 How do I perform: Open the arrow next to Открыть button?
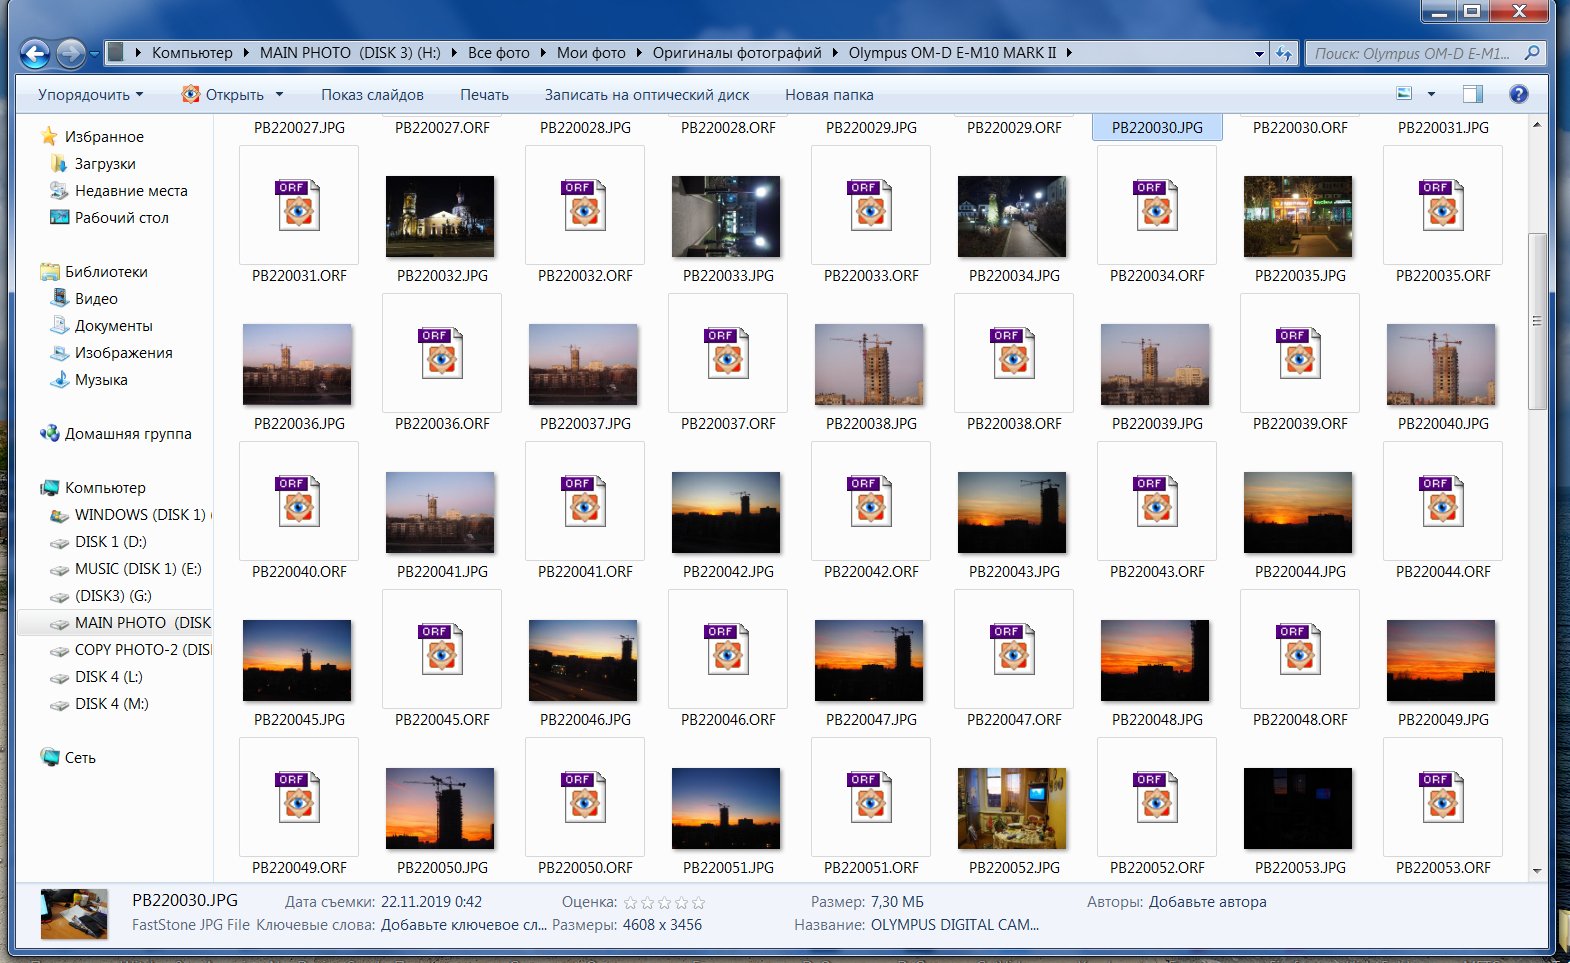tap(280, 95)
